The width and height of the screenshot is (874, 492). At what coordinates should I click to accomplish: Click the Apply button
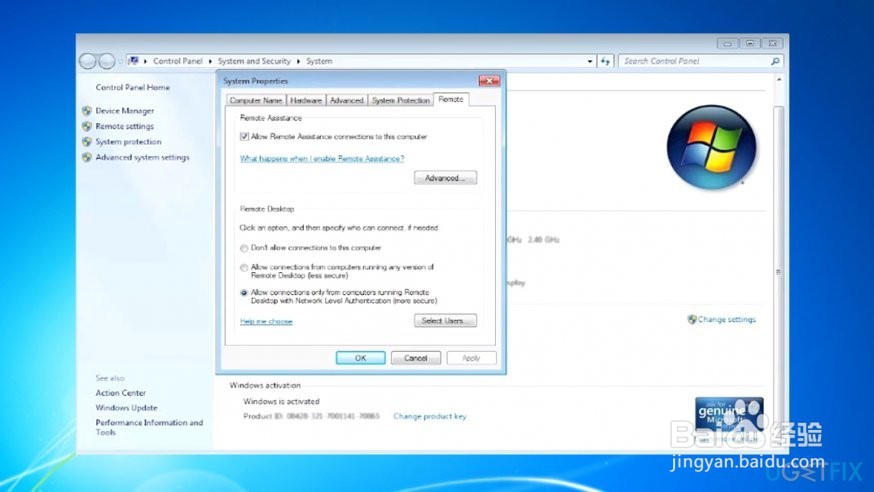(x=471, y=358)
